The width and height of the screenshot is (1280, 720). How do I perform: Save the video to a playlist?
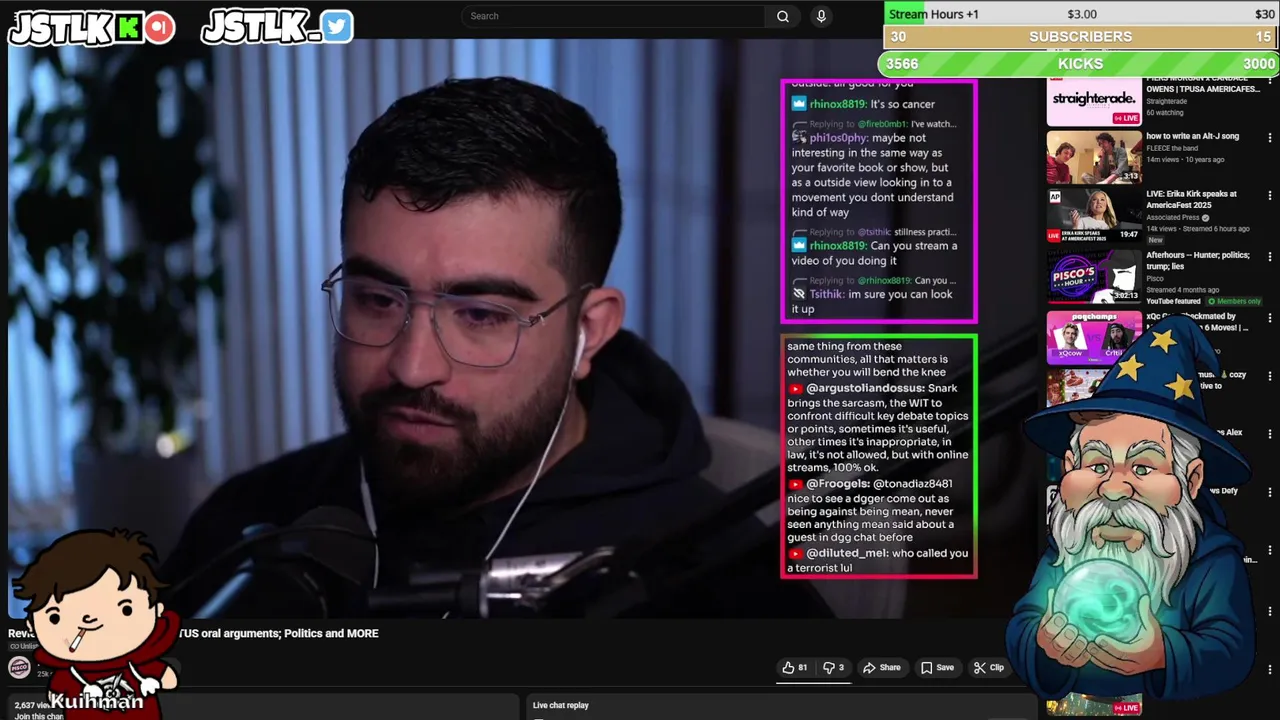coord(937,668)
